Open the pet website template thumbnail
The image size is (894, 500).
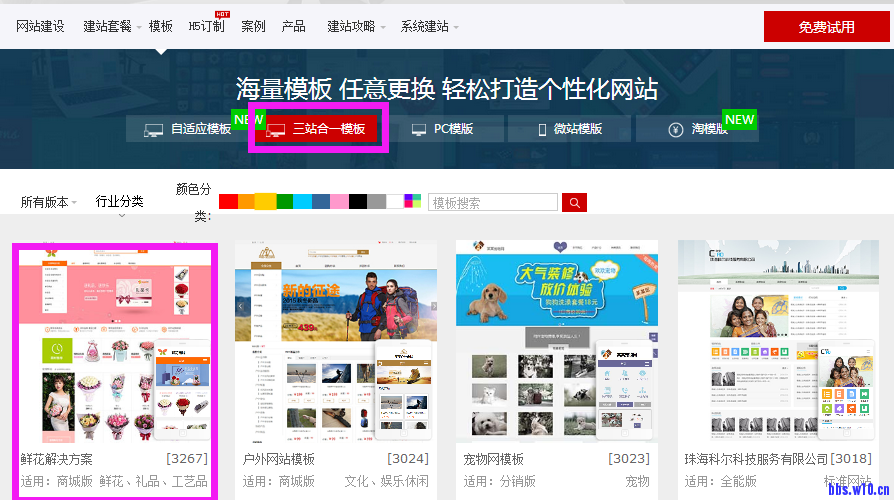coord(556,340)
